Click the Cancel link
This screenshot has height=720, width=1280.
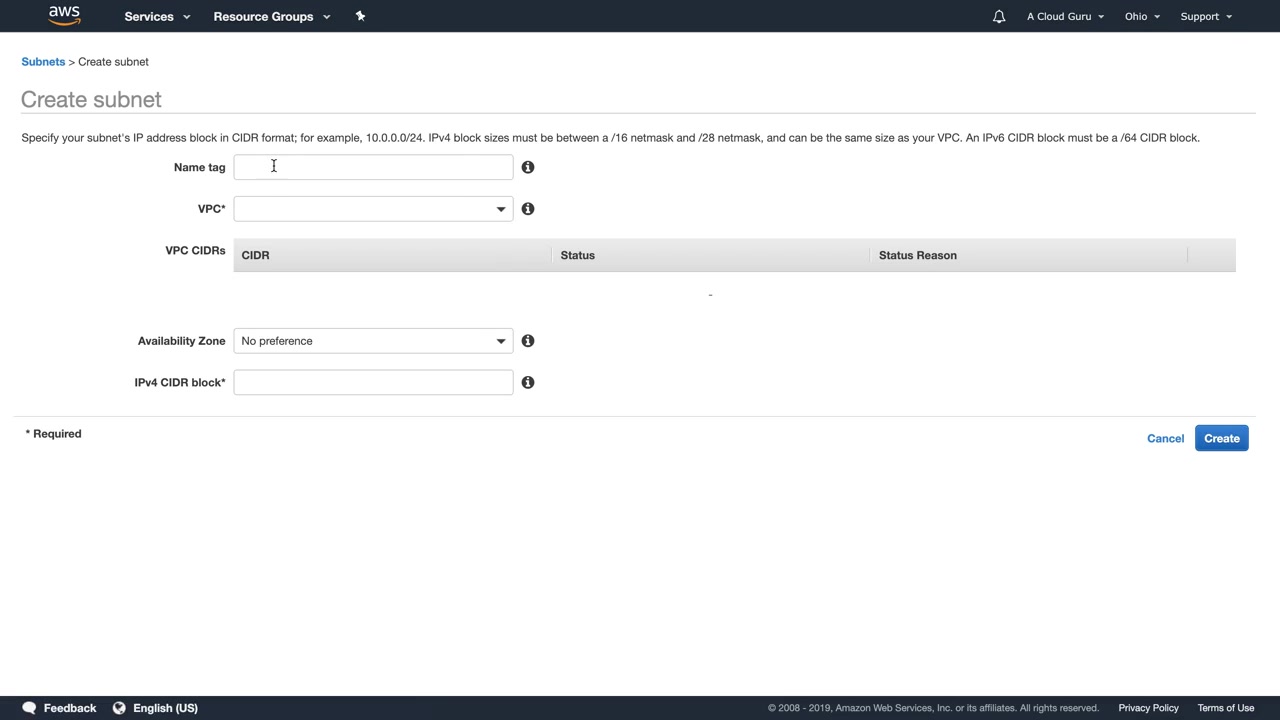(x=1165, y=438)
